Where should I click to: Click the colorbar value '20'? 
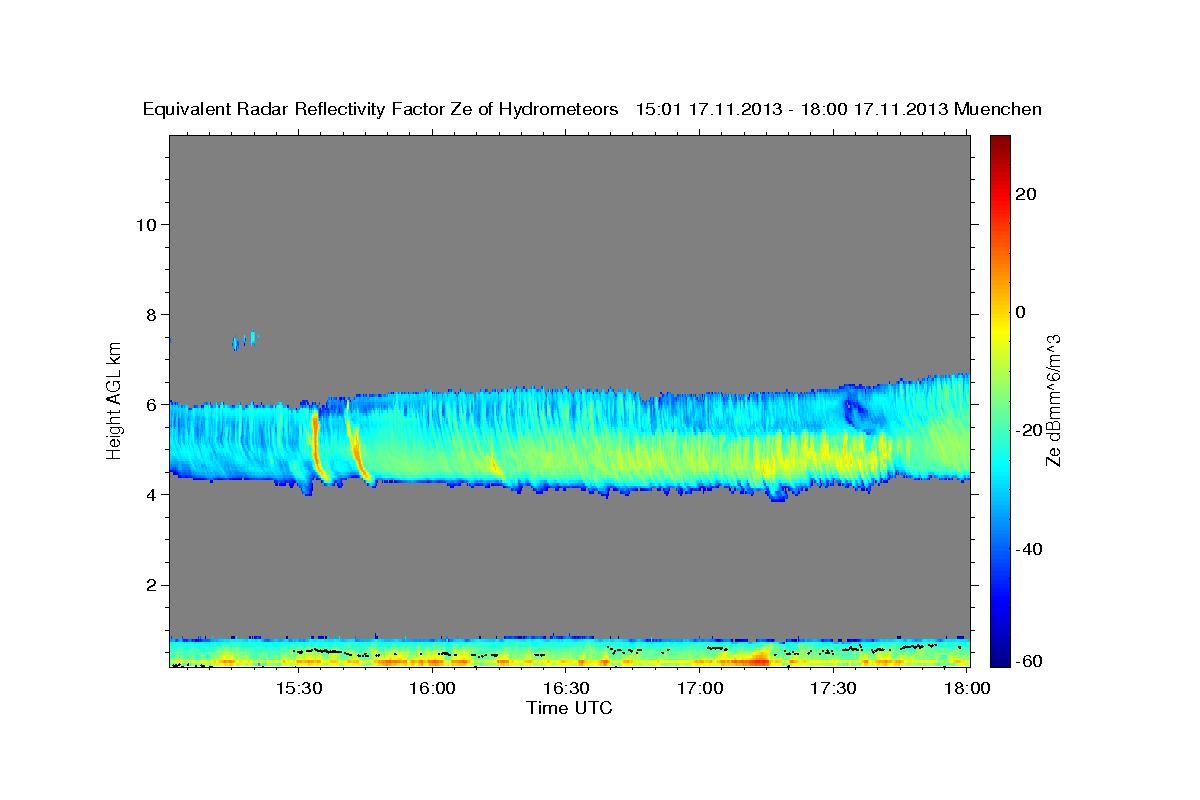(x=1025, y=194)
